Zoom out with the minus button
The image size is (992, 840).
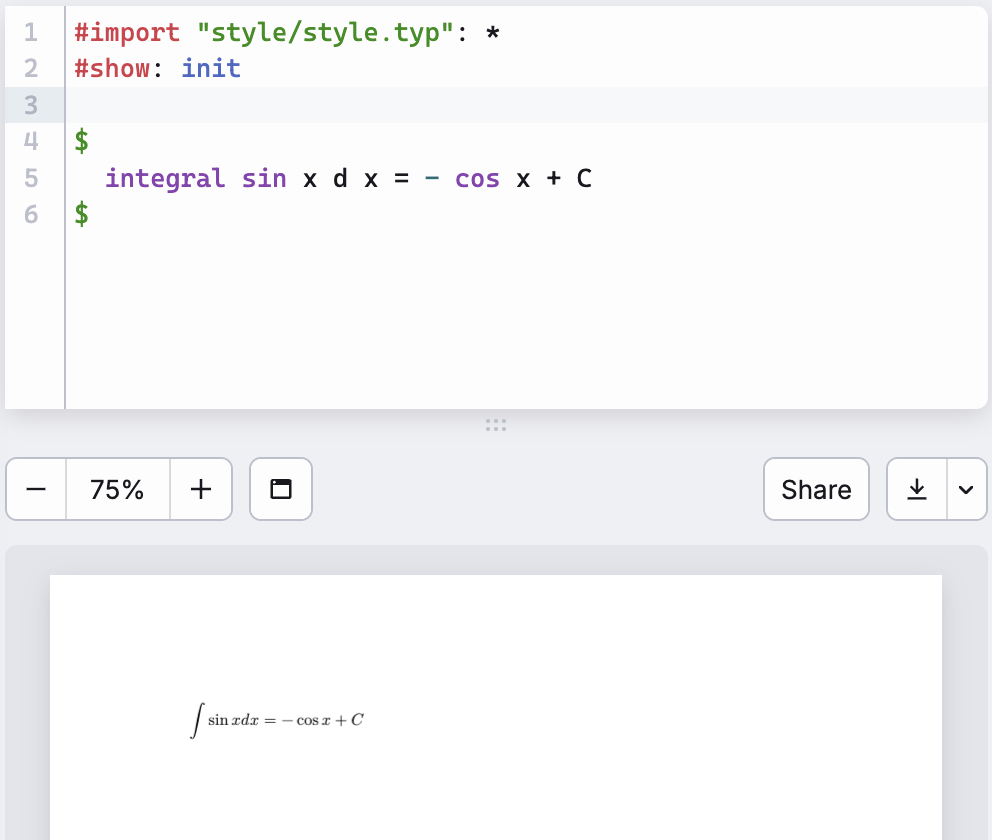coord(36,489)
